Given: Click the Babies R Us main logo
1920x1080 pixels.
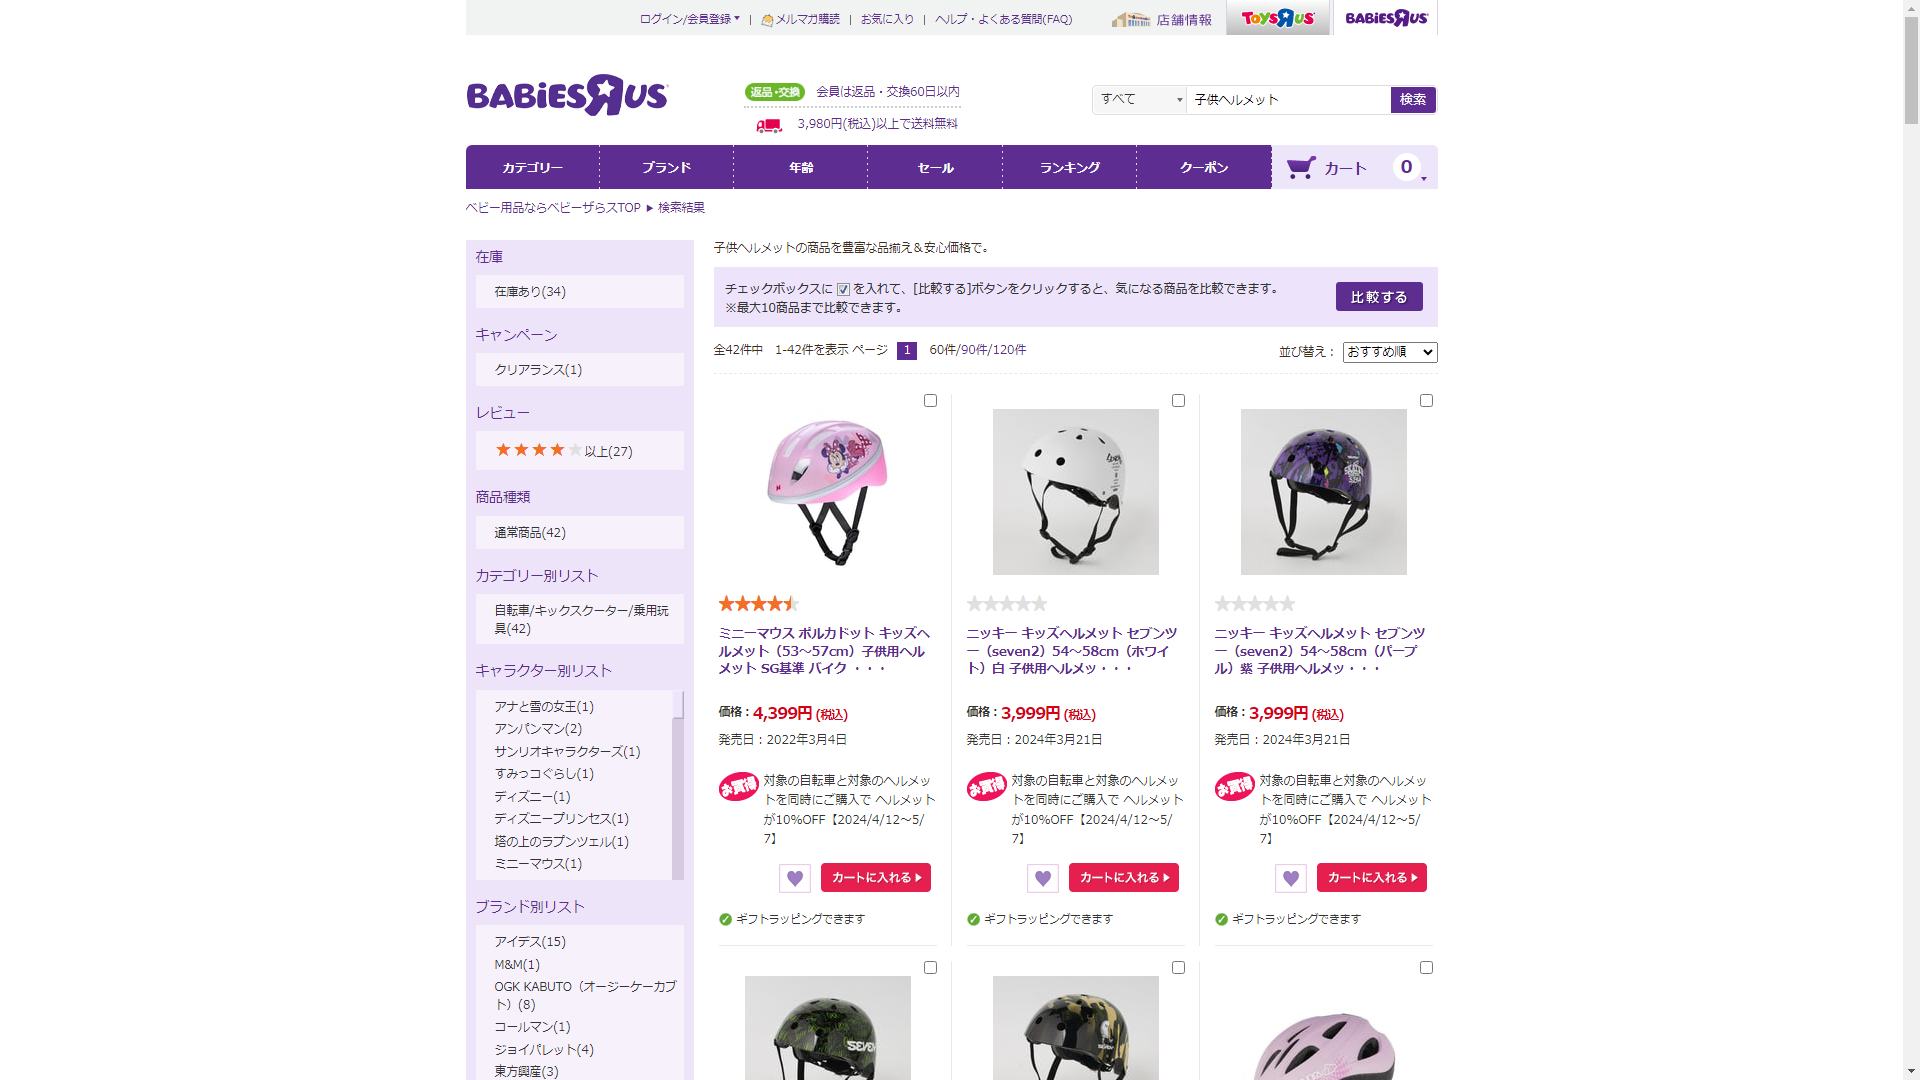Looking at the screenshot, I should point(567,95).
